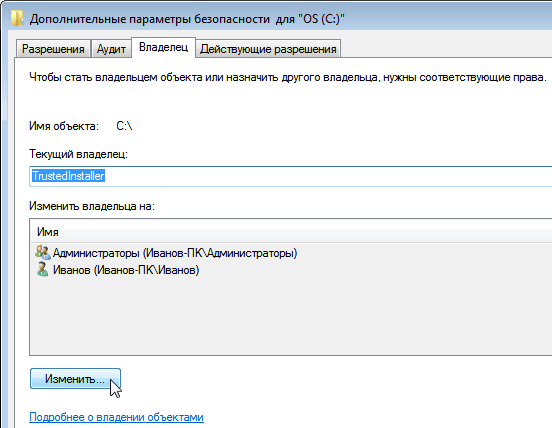Click the C:\ object name value
Image resolution: width=552 pixels, height=428 pixels.
tap(124, 126)
